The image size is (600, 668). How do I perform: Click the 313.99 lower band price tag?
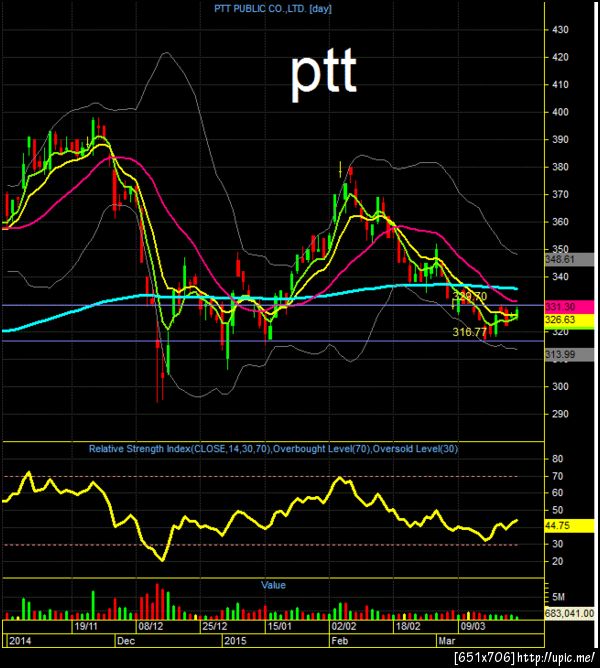click(x=569, y=354)
